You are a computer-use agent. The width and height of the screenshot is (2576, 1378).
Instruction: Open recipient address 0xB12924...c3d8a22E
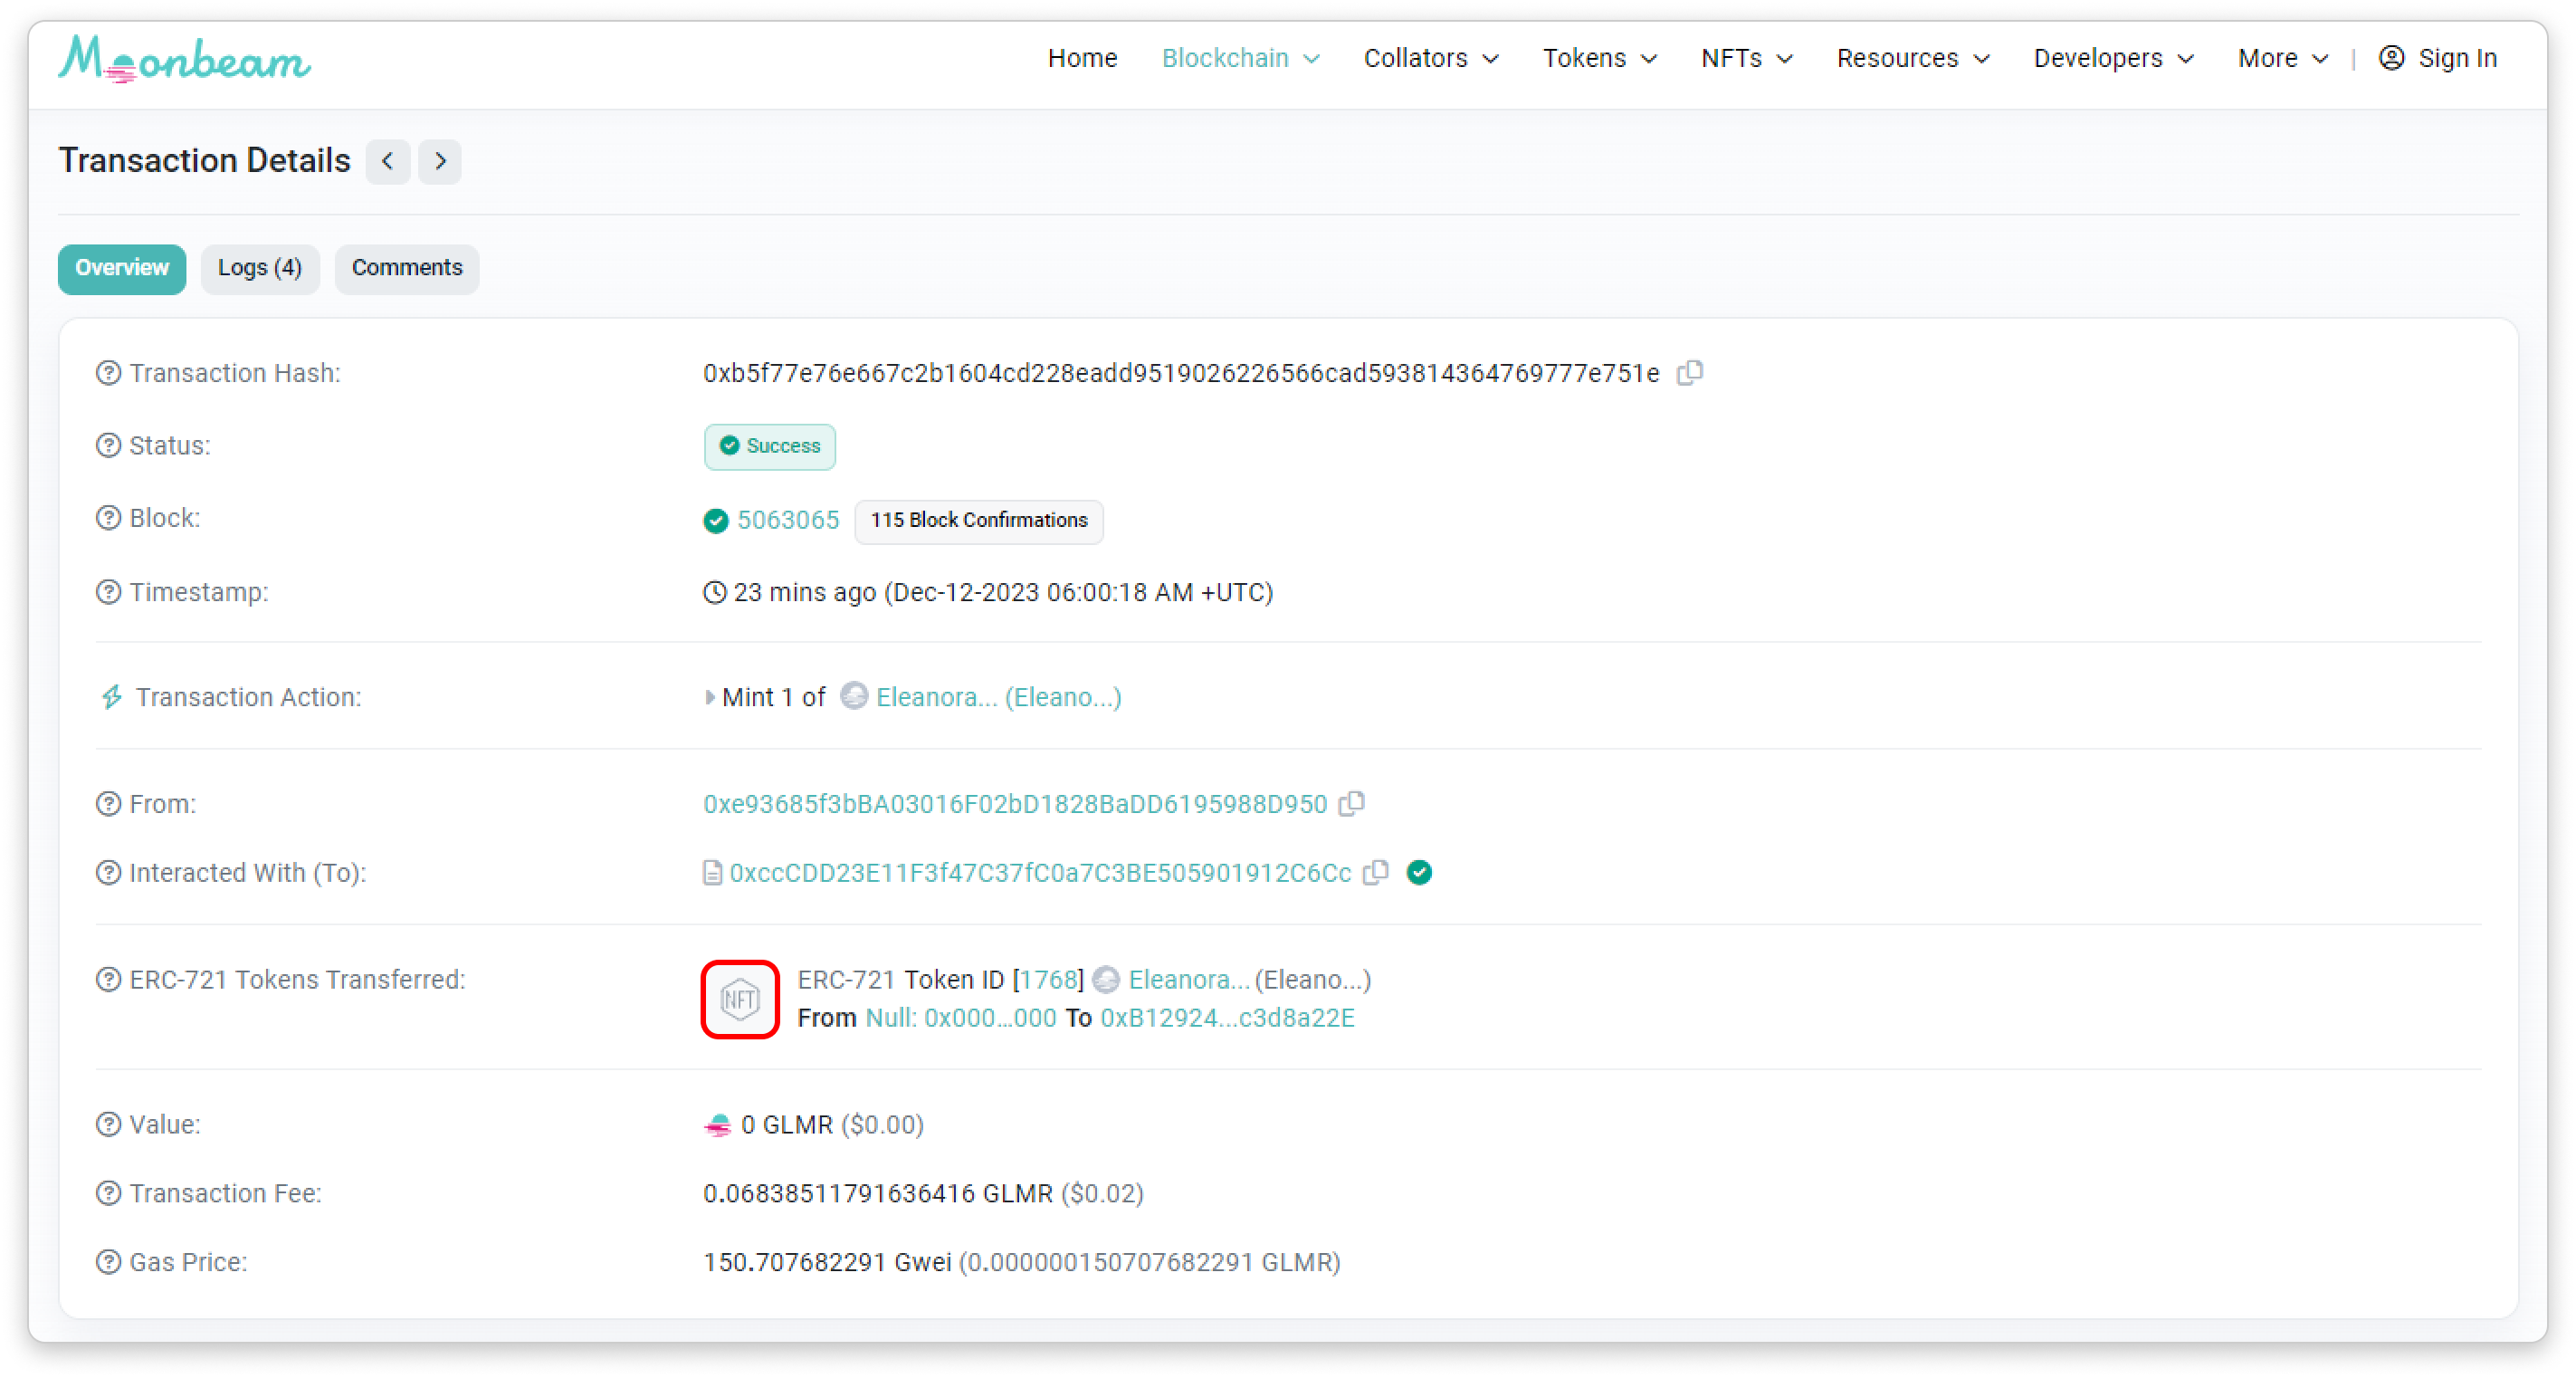[1227, 1017]
